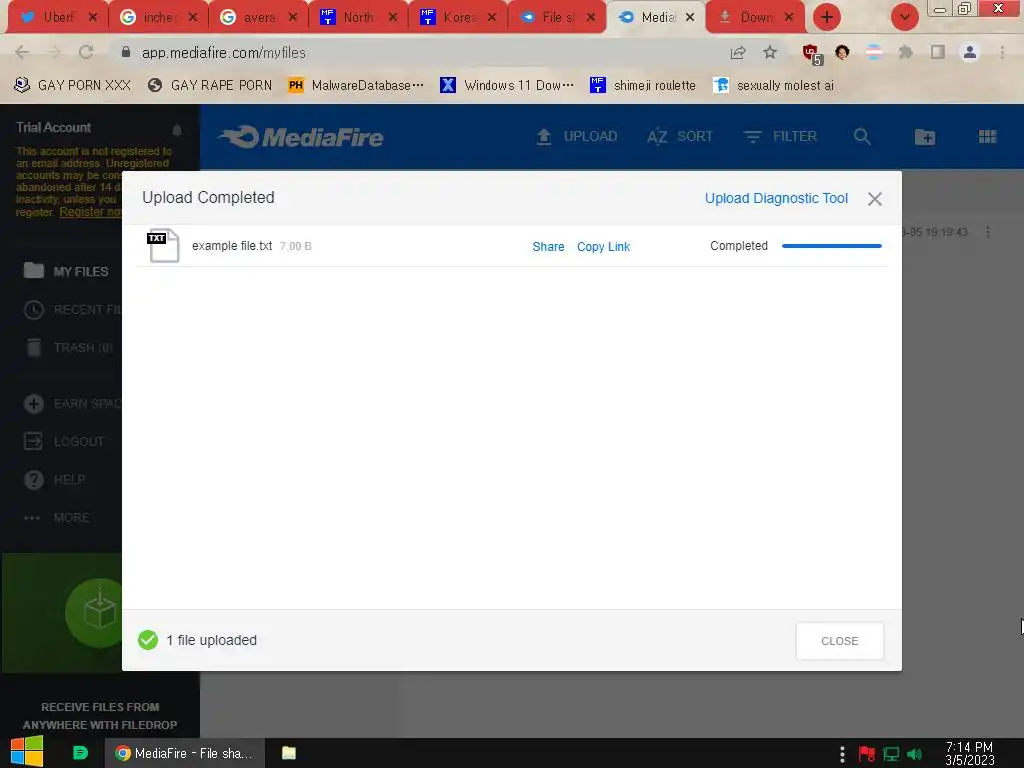The height and width of the screenshot is (768, 1024).
Task: Open the FILTER menu
Action: (780, 136)
